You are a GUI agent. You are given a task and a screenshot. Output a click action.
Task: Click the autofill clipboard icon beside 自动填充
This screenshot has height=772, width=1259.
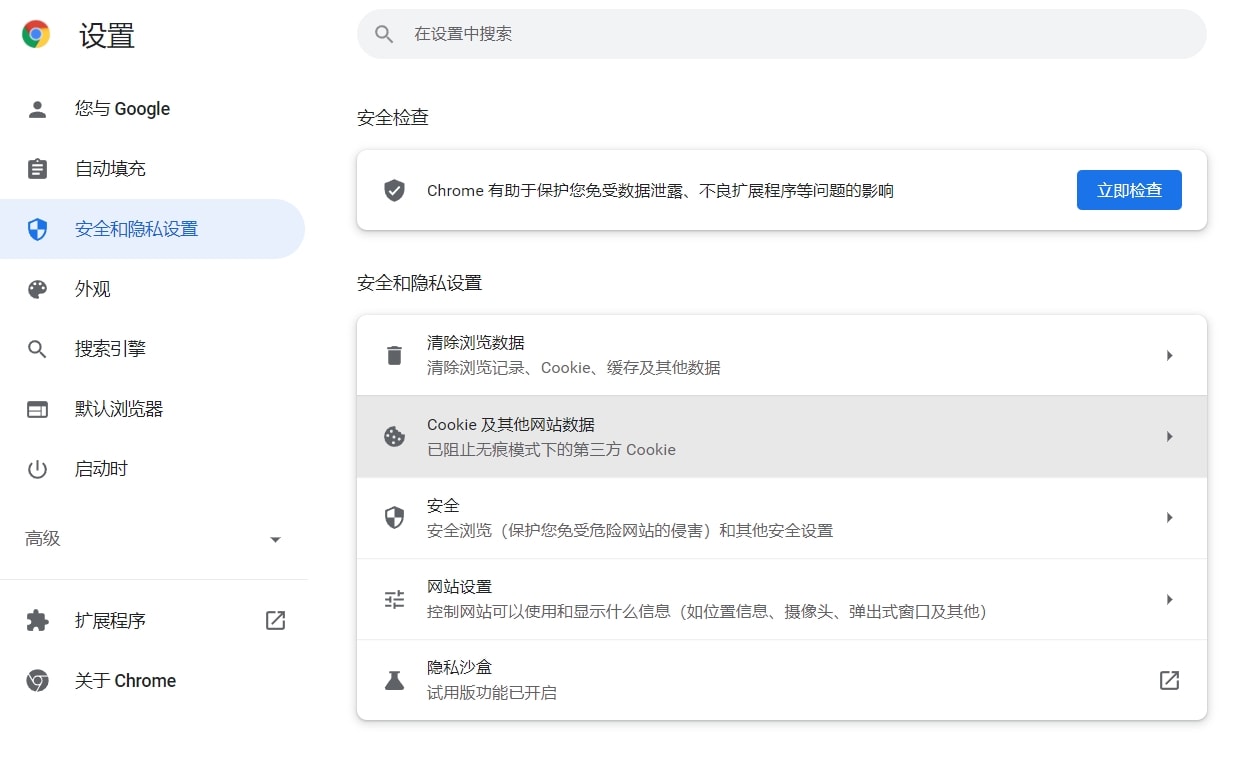click(37, 168)
